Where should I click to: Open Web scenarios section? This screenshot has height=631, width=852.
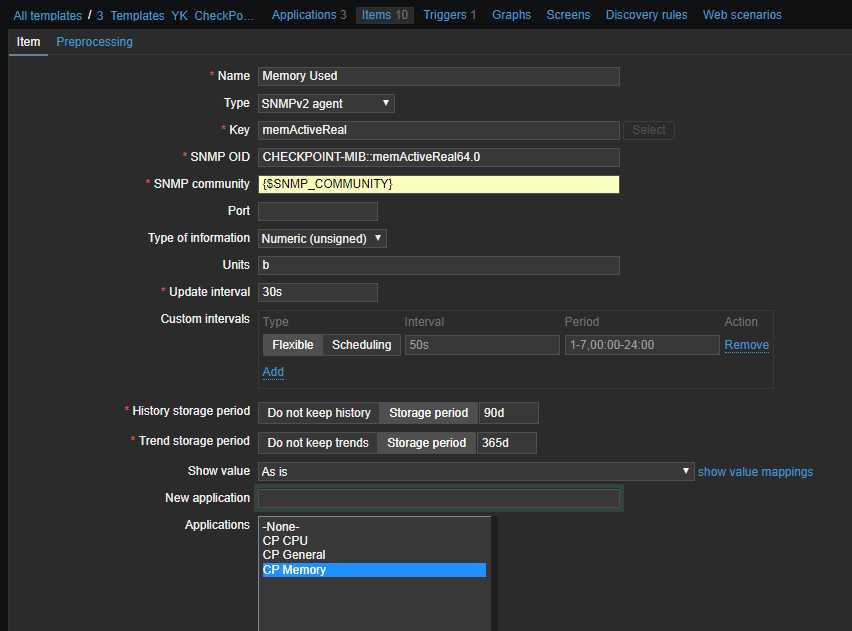coord(742,15)
